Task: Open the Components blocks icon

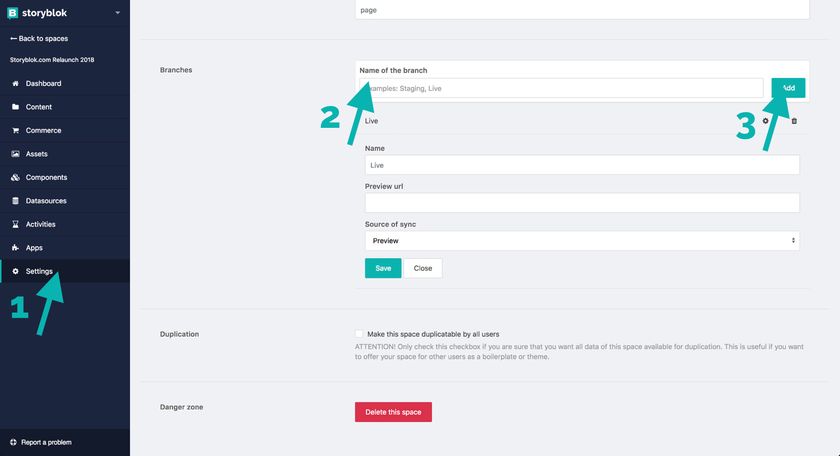Action: click(x=15, y=177)
